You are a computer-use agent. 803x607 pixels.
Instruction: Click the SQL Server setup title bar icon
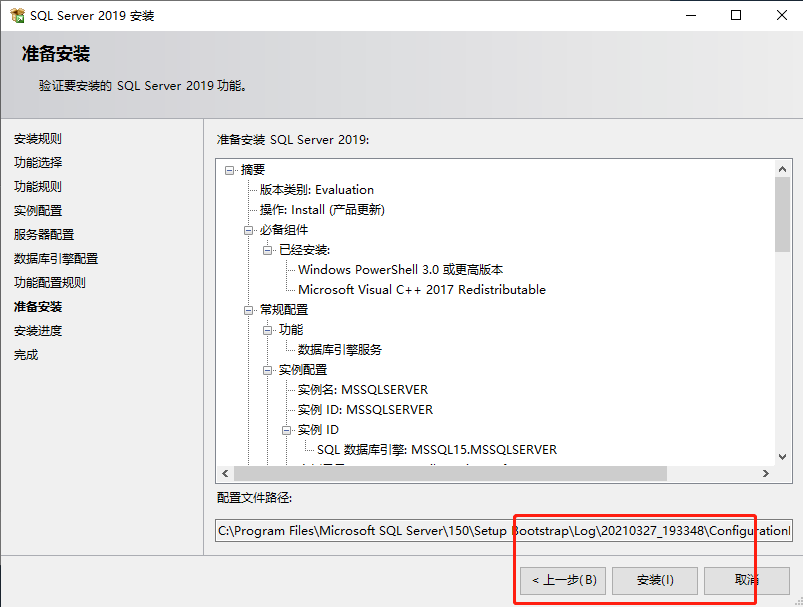[17, 15]
